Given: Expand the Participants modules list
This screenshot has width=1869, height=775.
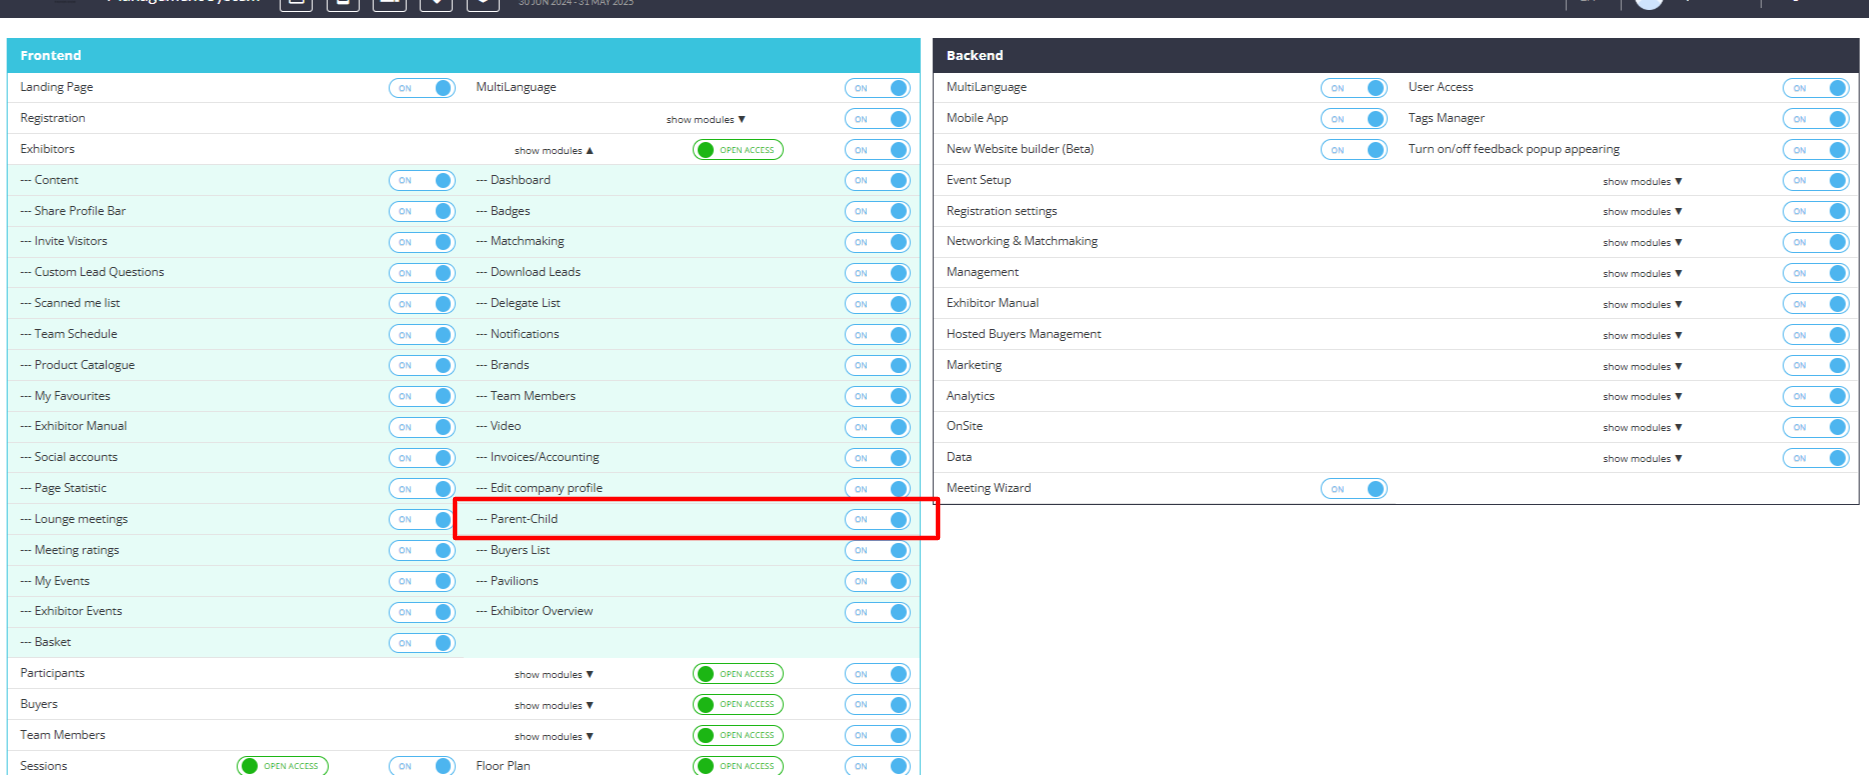Looking at the screenshot, I should pyautogui.click(x=553, y=674).
